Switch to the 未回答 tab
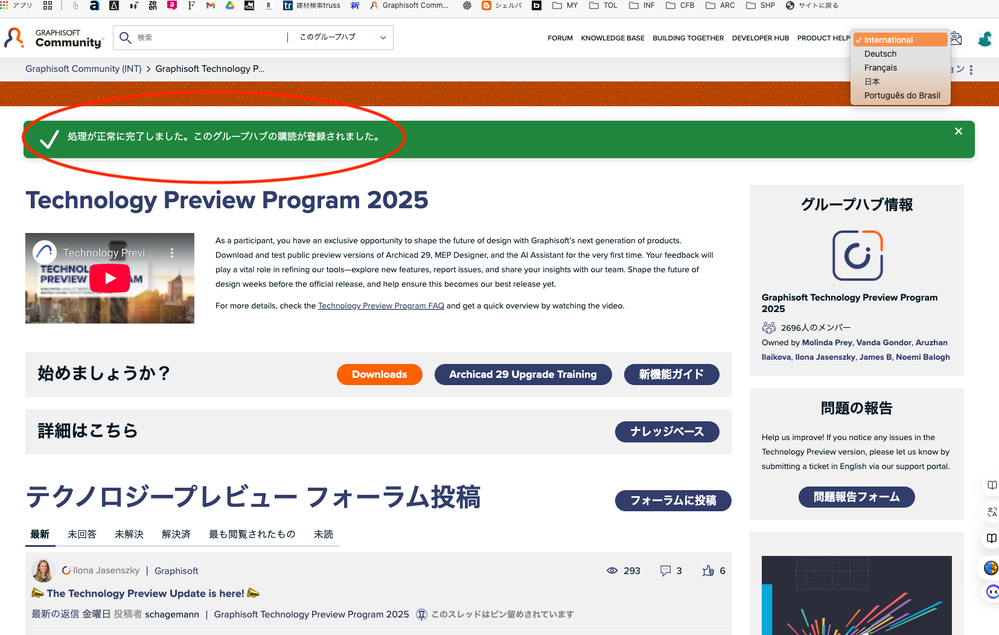Image resolution: width=999 pixels, height=635 pixels. tap(82, 534)
